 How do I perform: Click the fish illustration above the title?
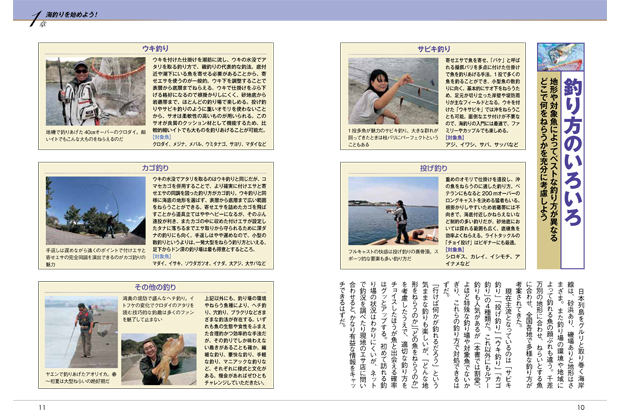click(561, 57)
